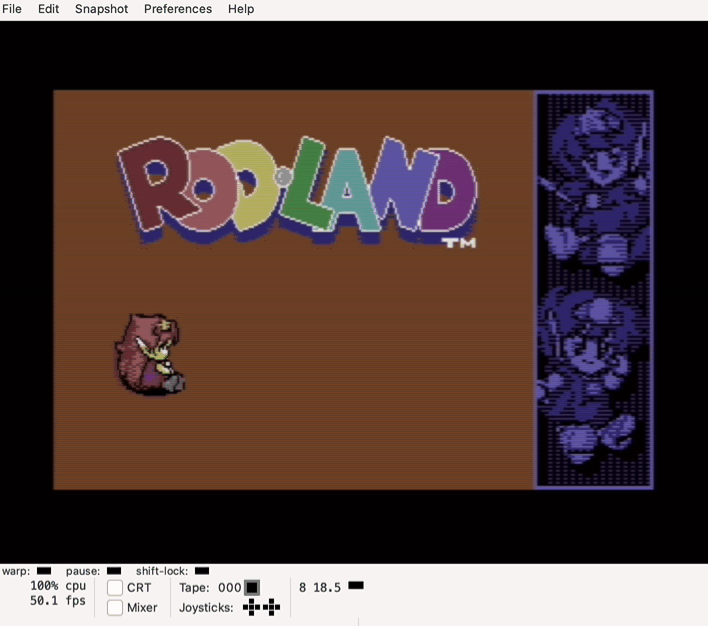Click the pause indicator LED
This screenshot has width=708, height=626.
pyautogui.click(x=114, y=571)
